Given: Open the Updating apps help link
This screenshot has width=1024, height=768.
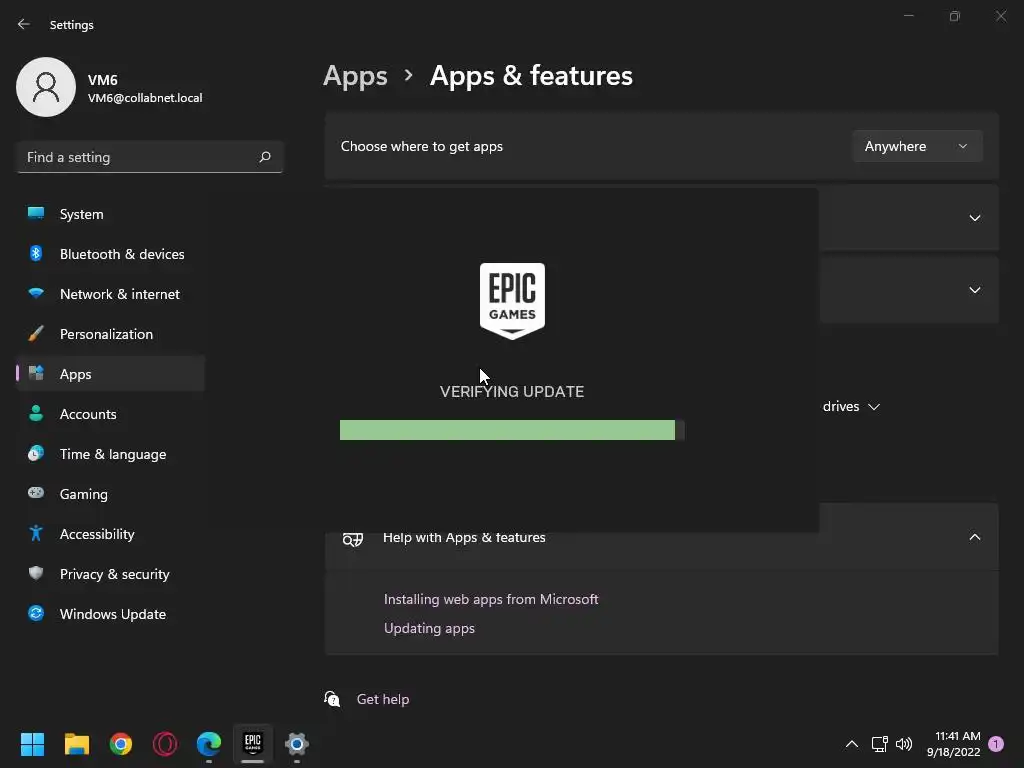Looking at the screenshot, I should [x=429, y=628].
